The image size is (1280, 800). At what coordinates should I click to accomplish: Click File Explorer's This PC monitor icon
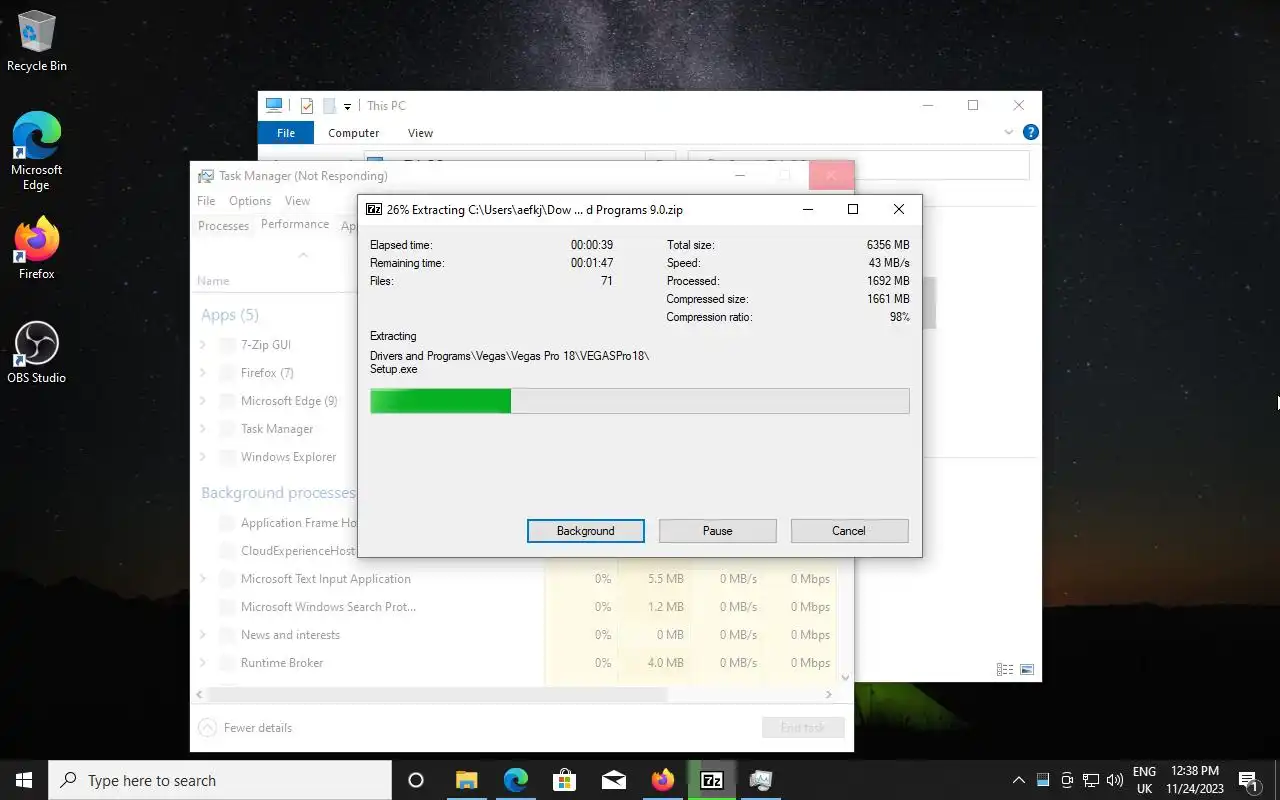274,105
